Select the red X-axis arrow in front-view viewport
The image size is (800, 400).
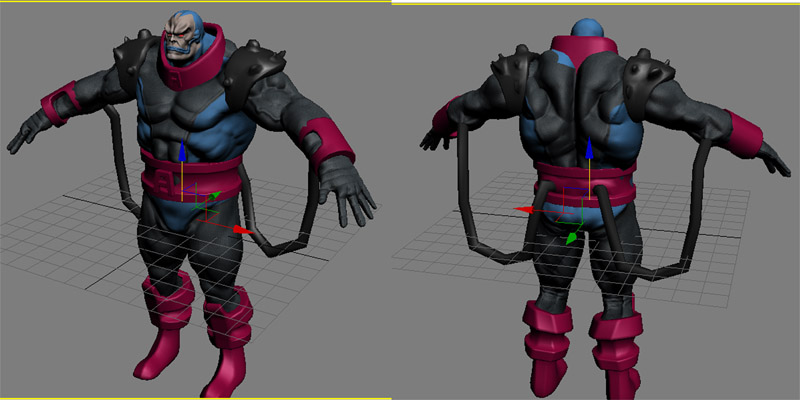point(243,230)
